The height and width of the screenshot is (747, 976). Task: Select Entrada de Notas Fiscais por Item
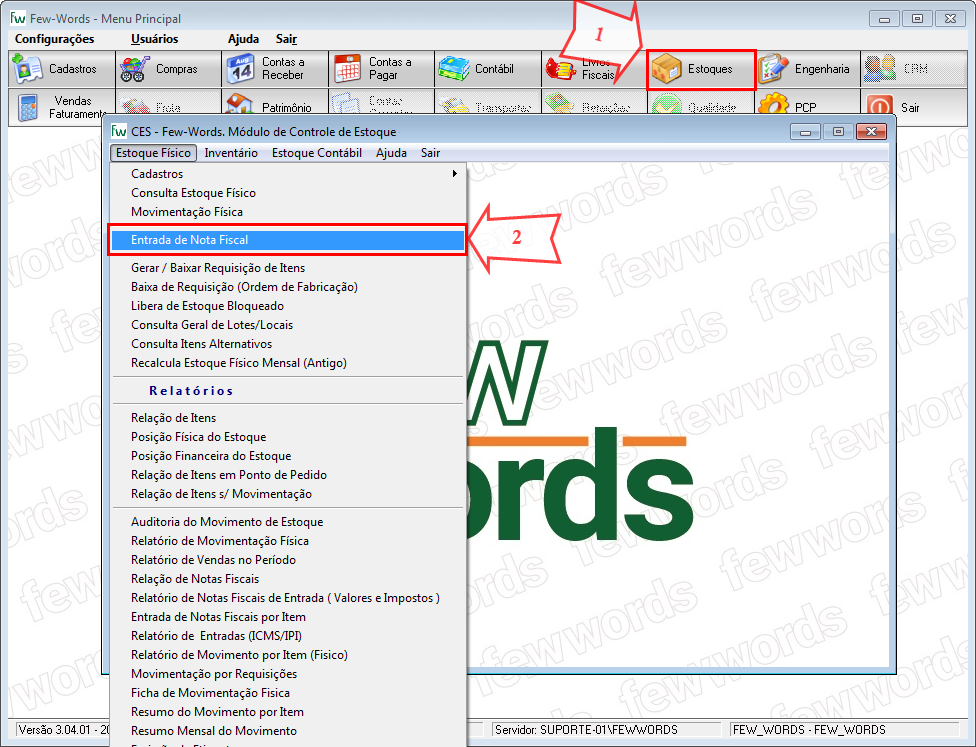(x=218, y=617)
